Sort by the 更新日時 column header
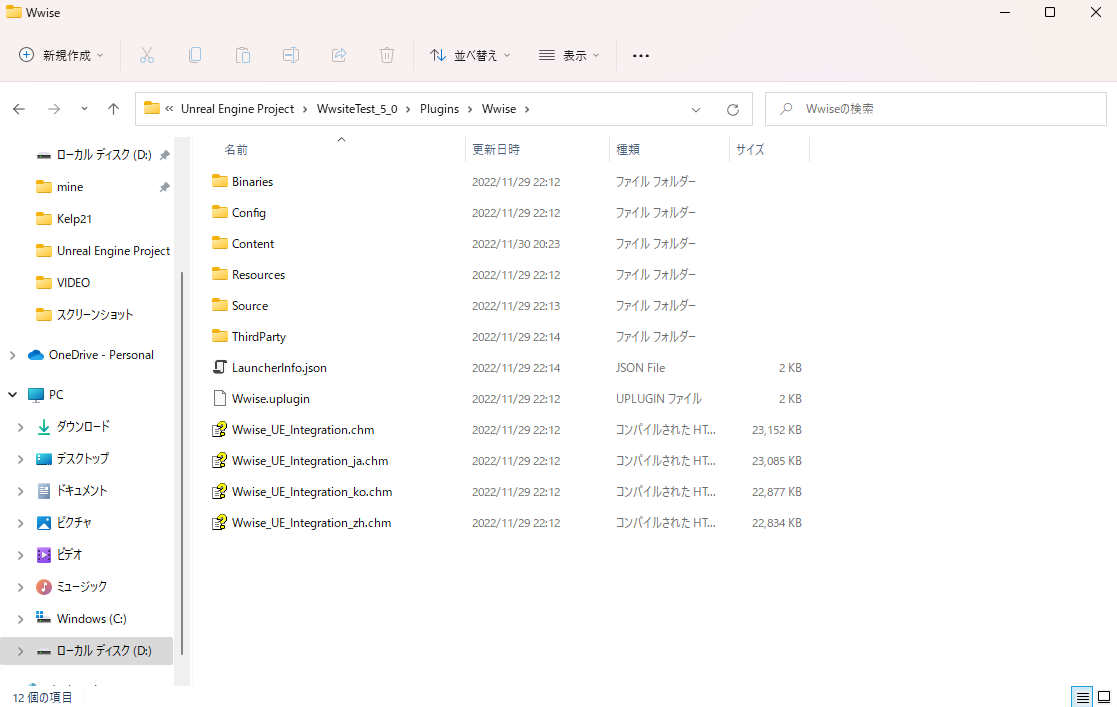The image size is (1117, 707). point(496,150)
